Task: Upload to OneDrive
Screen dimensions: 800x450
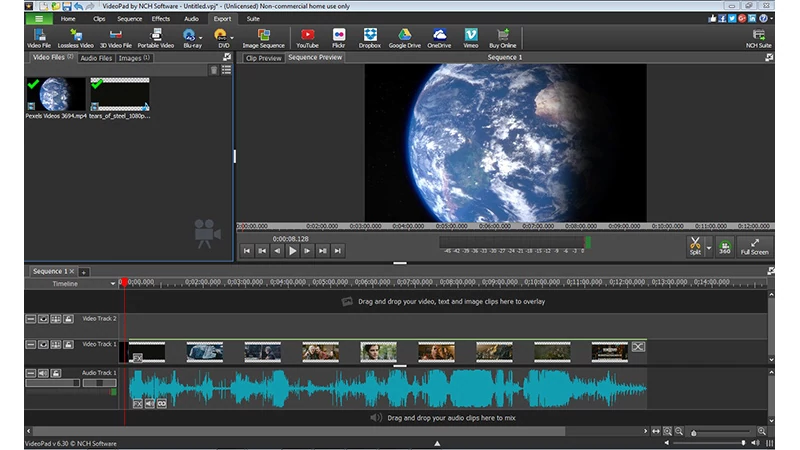Action: (439, 38)
